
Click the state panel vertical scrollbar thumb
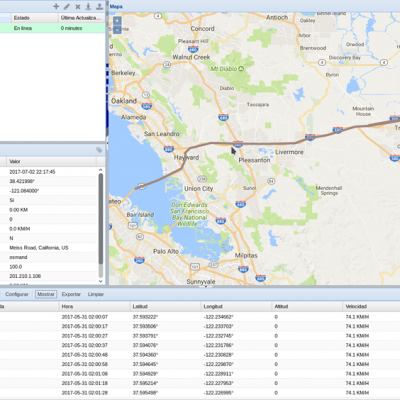click(101, 218)
